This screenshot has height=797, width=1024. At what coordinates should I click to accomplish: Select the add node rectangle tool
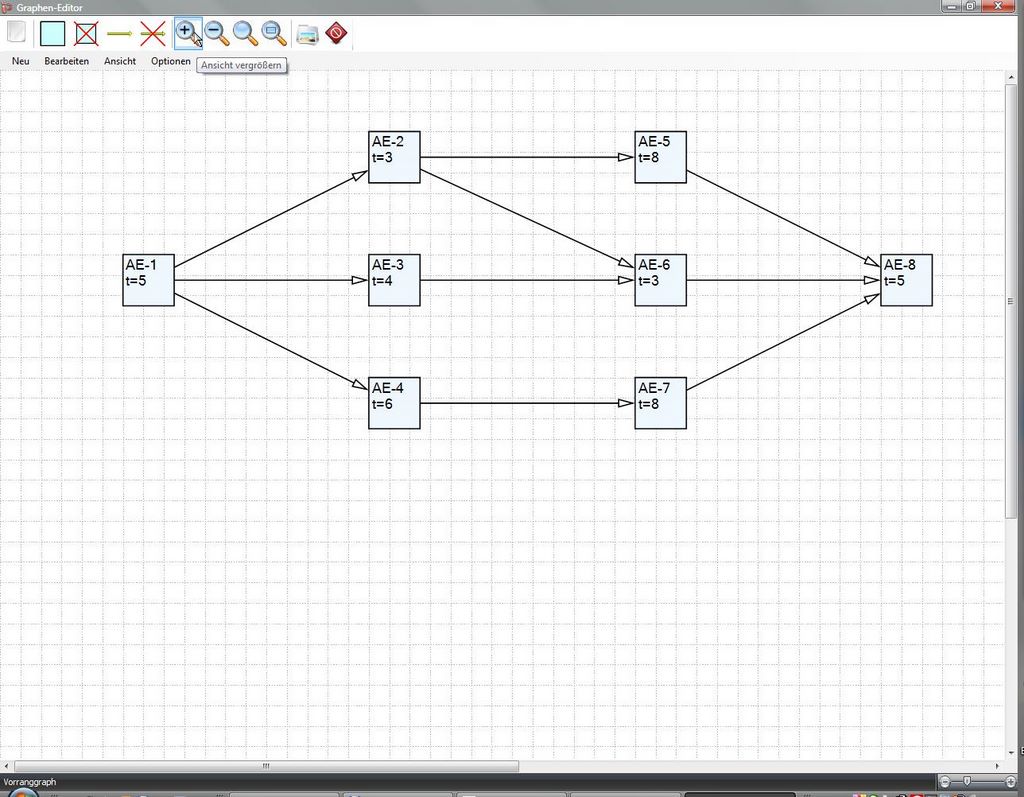(x=52, y=33)
